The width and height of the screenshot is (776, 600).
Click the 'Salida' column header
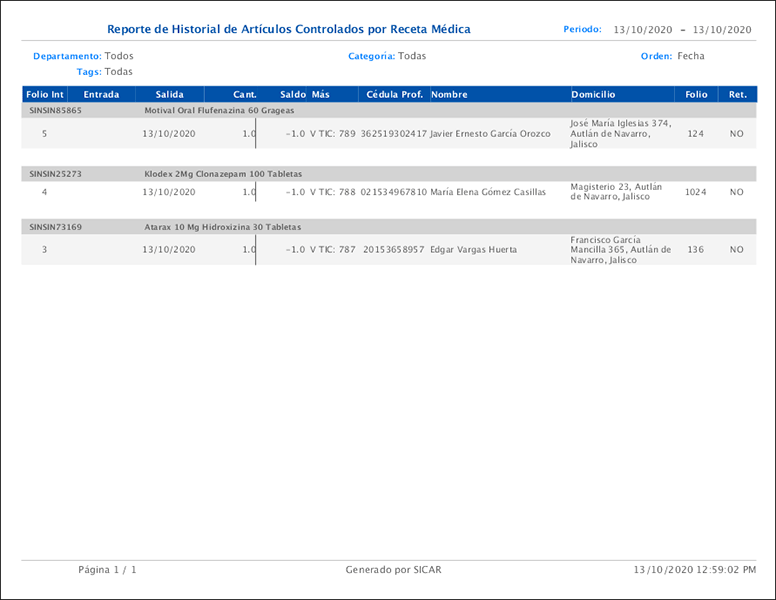[170, 95]
